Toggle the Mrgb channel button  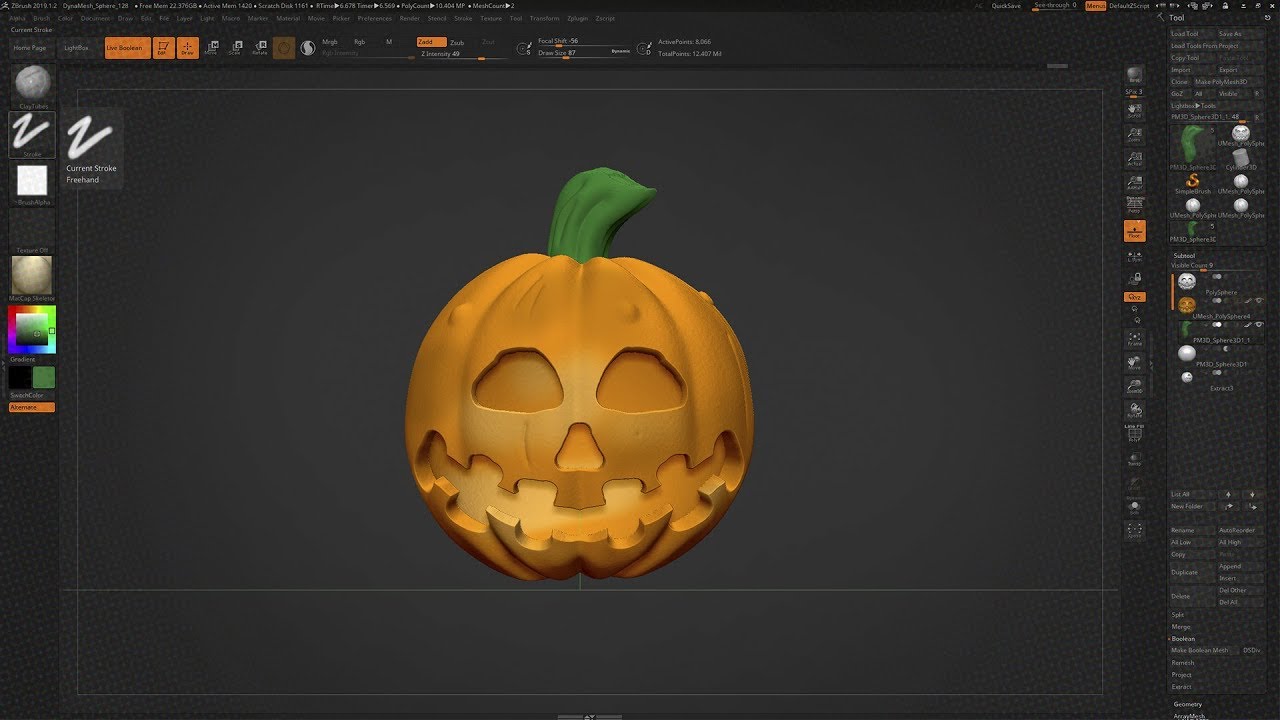click(x=330, y=42)
